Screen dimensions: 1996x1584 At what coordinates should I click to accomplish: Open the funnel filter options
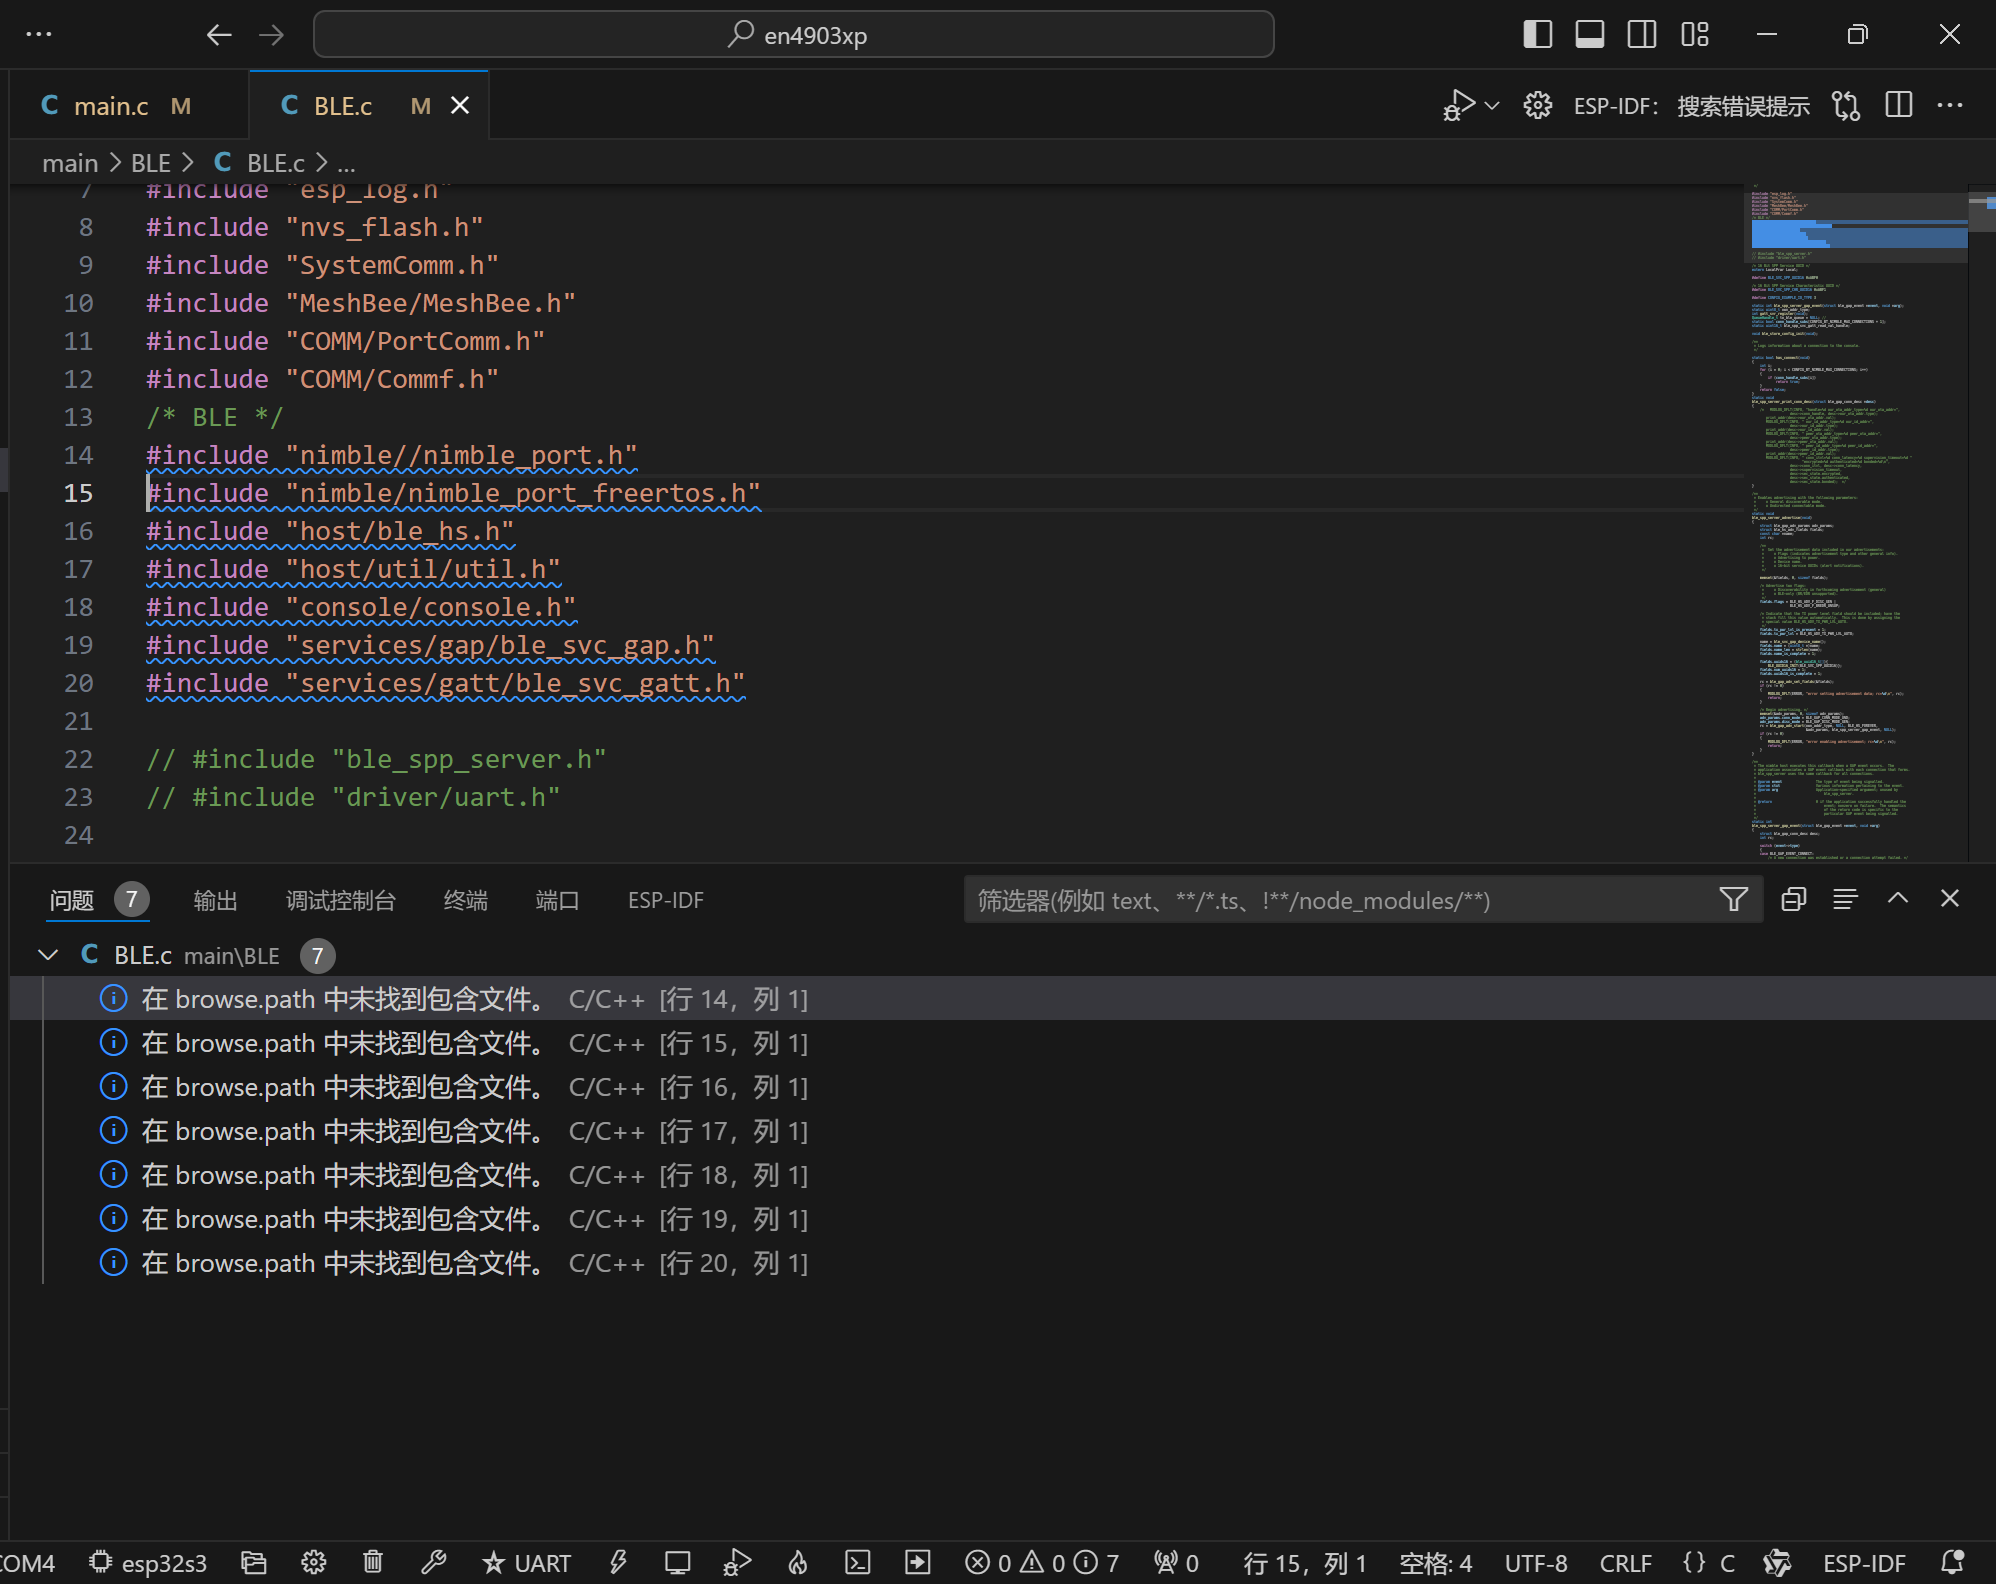coord(1734,900)
